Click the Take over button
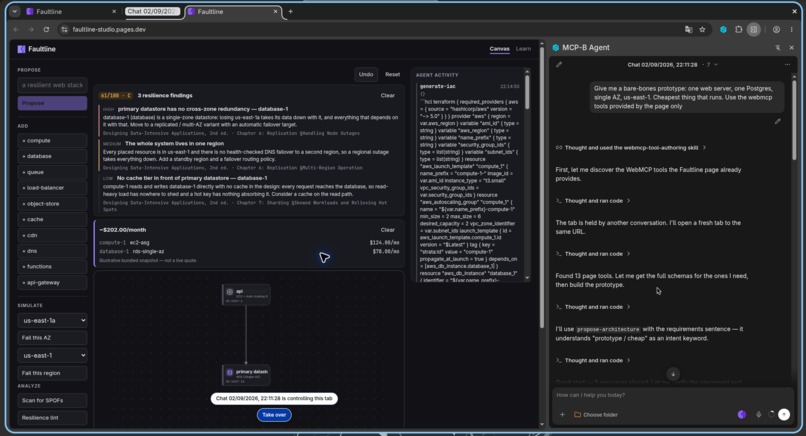This screenshot has width=806, height=436. (274, 414)
